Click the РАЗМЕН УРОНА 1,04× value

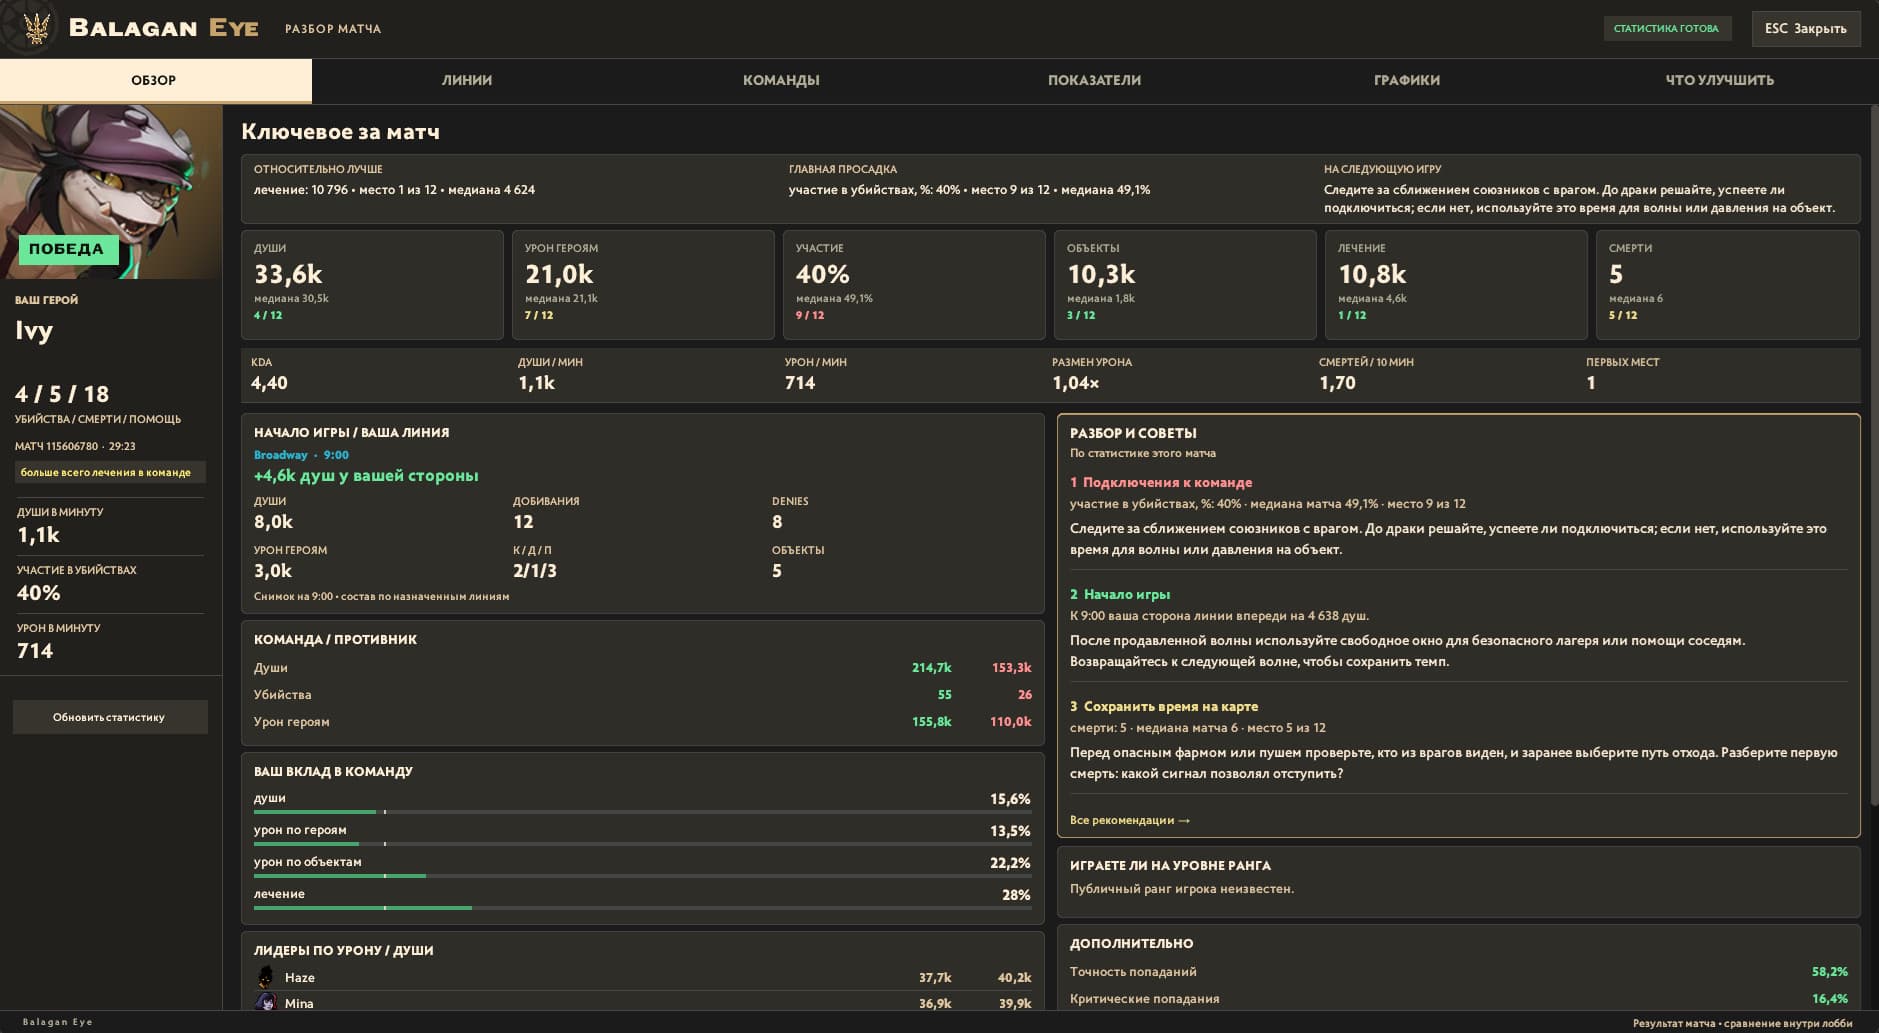[x=1076, y=383]
